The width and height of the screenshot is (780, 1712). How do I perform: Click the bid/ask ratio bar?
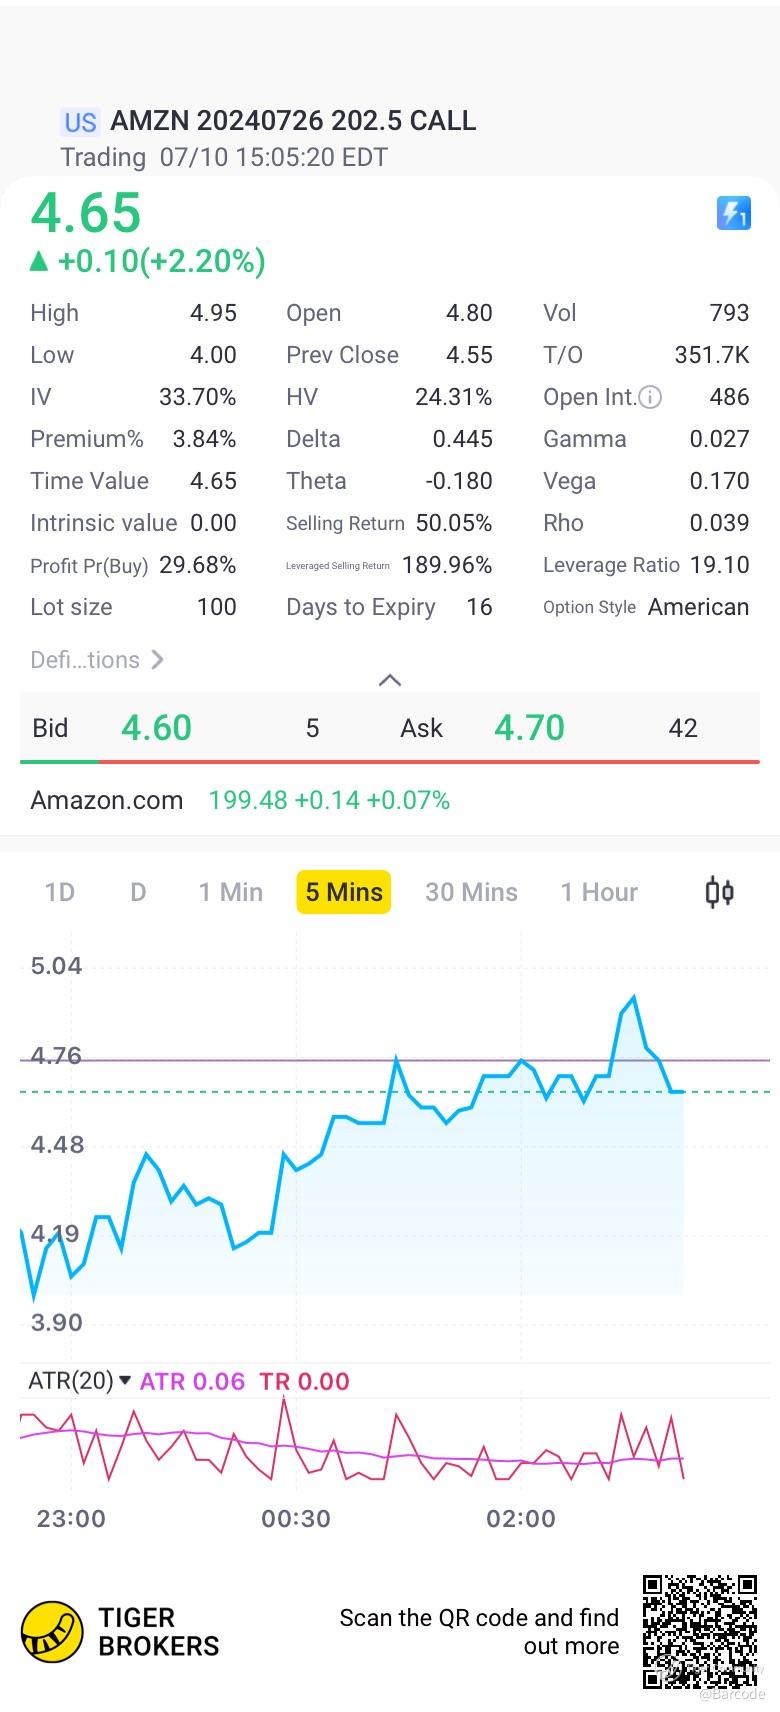(x=390, y=762)
